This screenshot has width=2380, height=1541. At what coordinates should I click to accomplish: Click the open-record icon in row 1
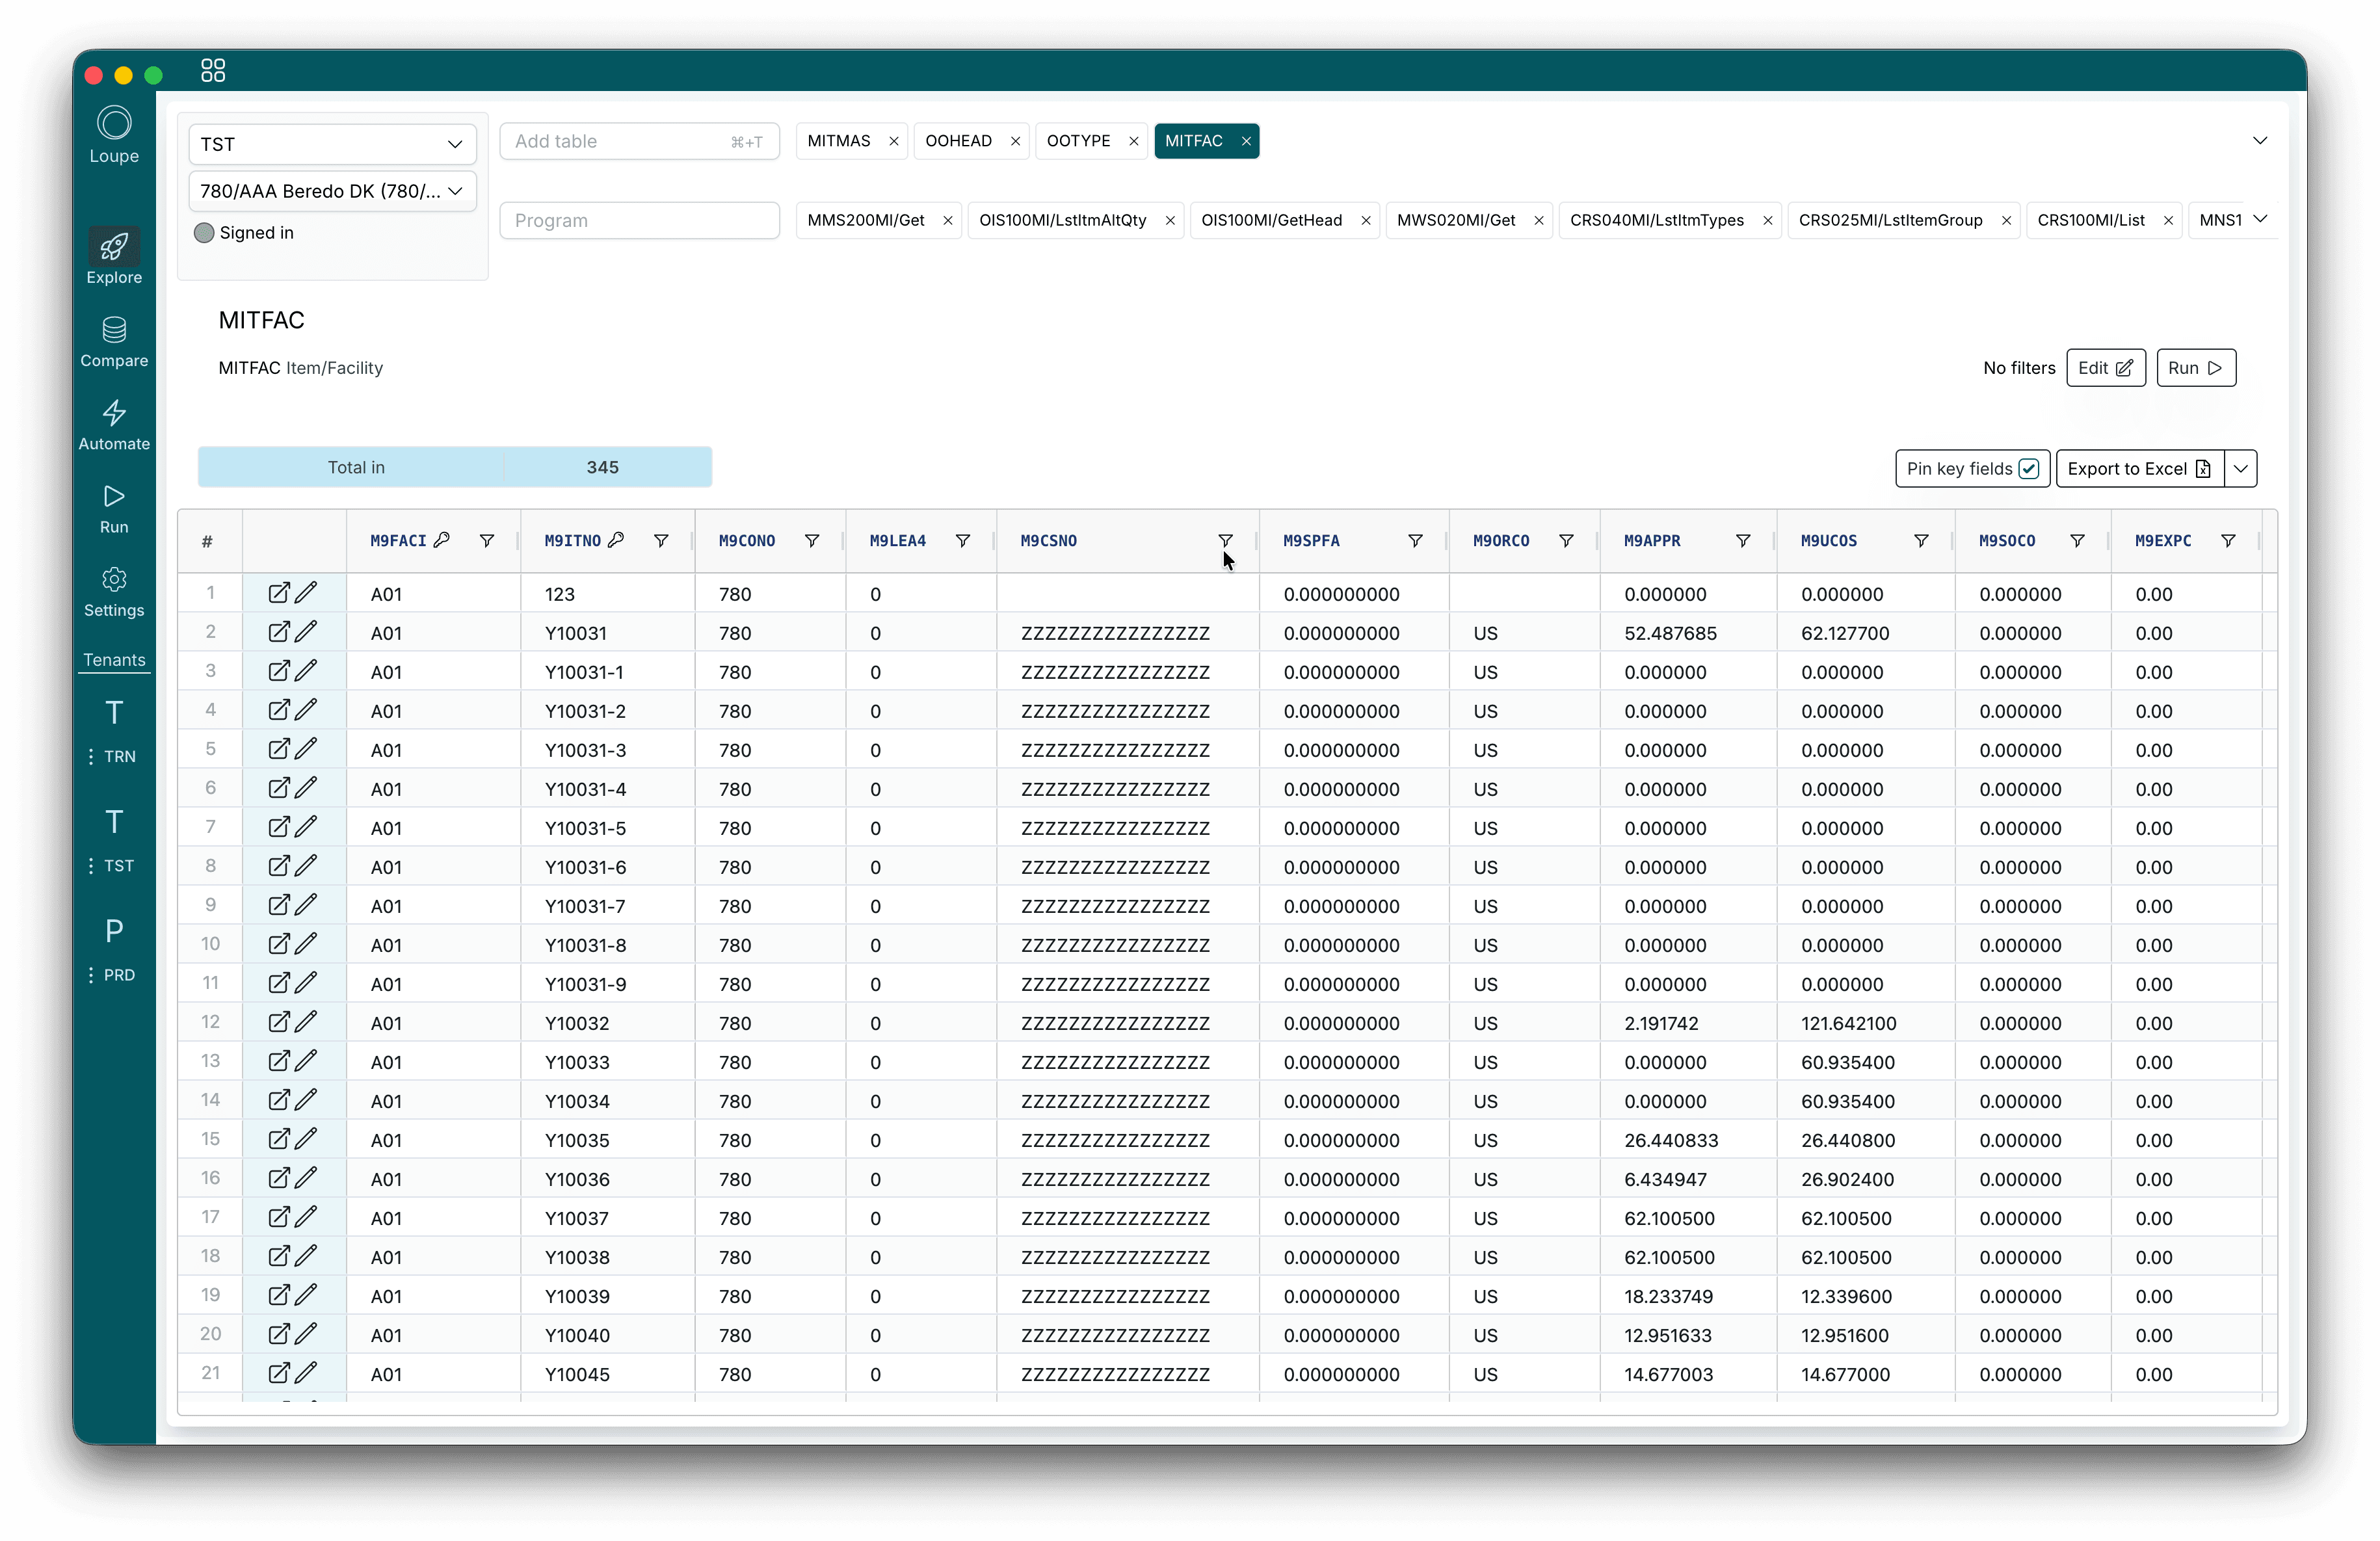tap(279, 593)
